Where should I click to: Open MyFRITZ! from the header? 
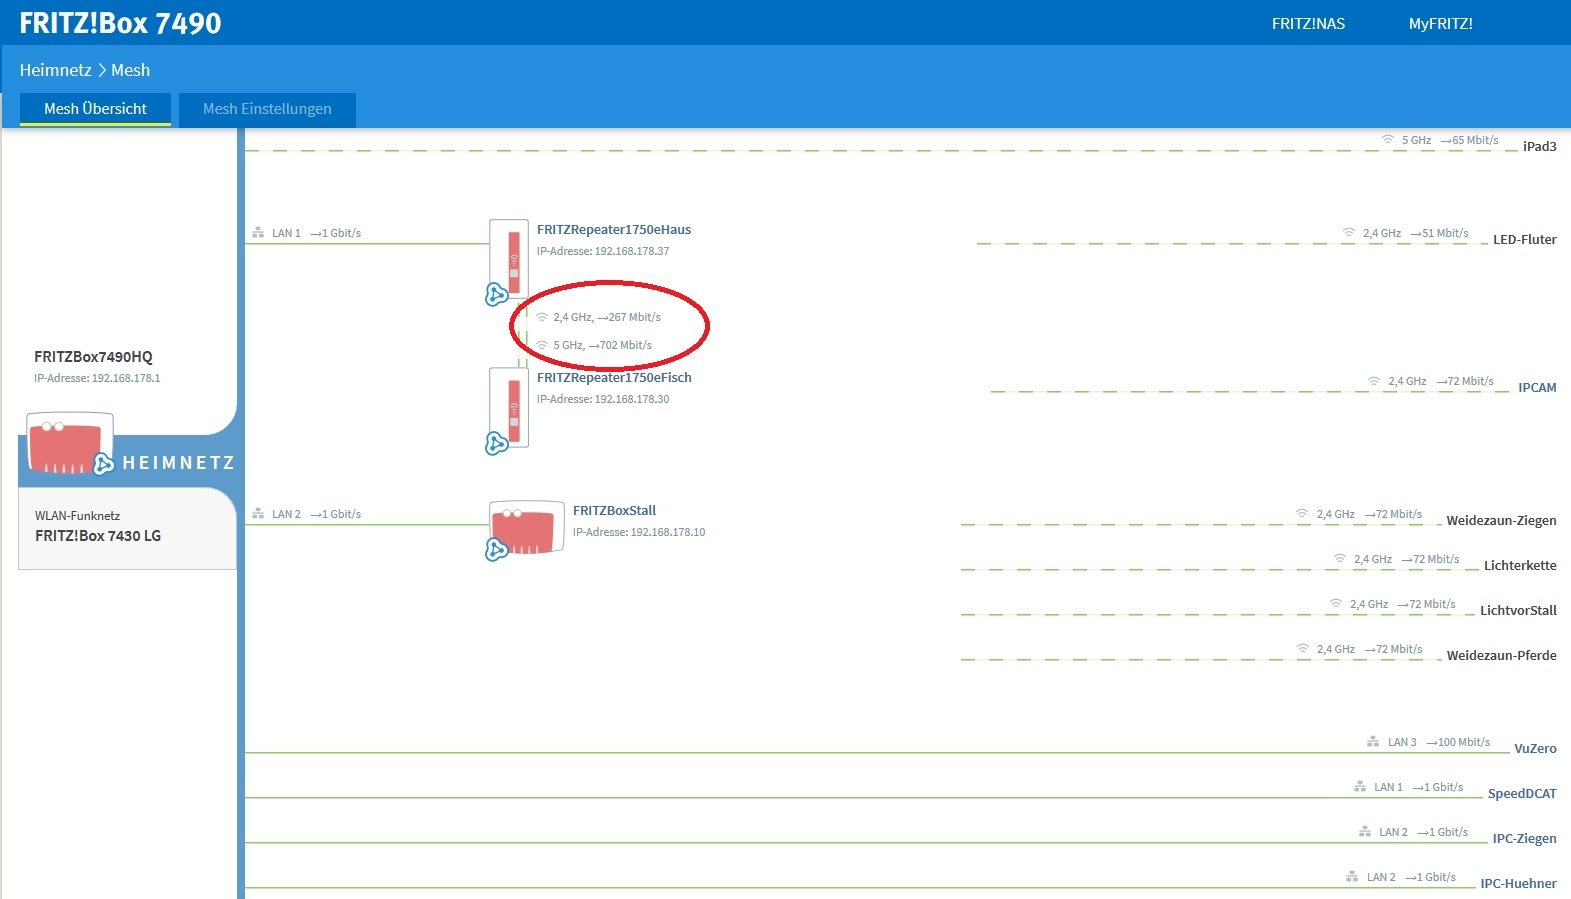(x=1440, y=23)
